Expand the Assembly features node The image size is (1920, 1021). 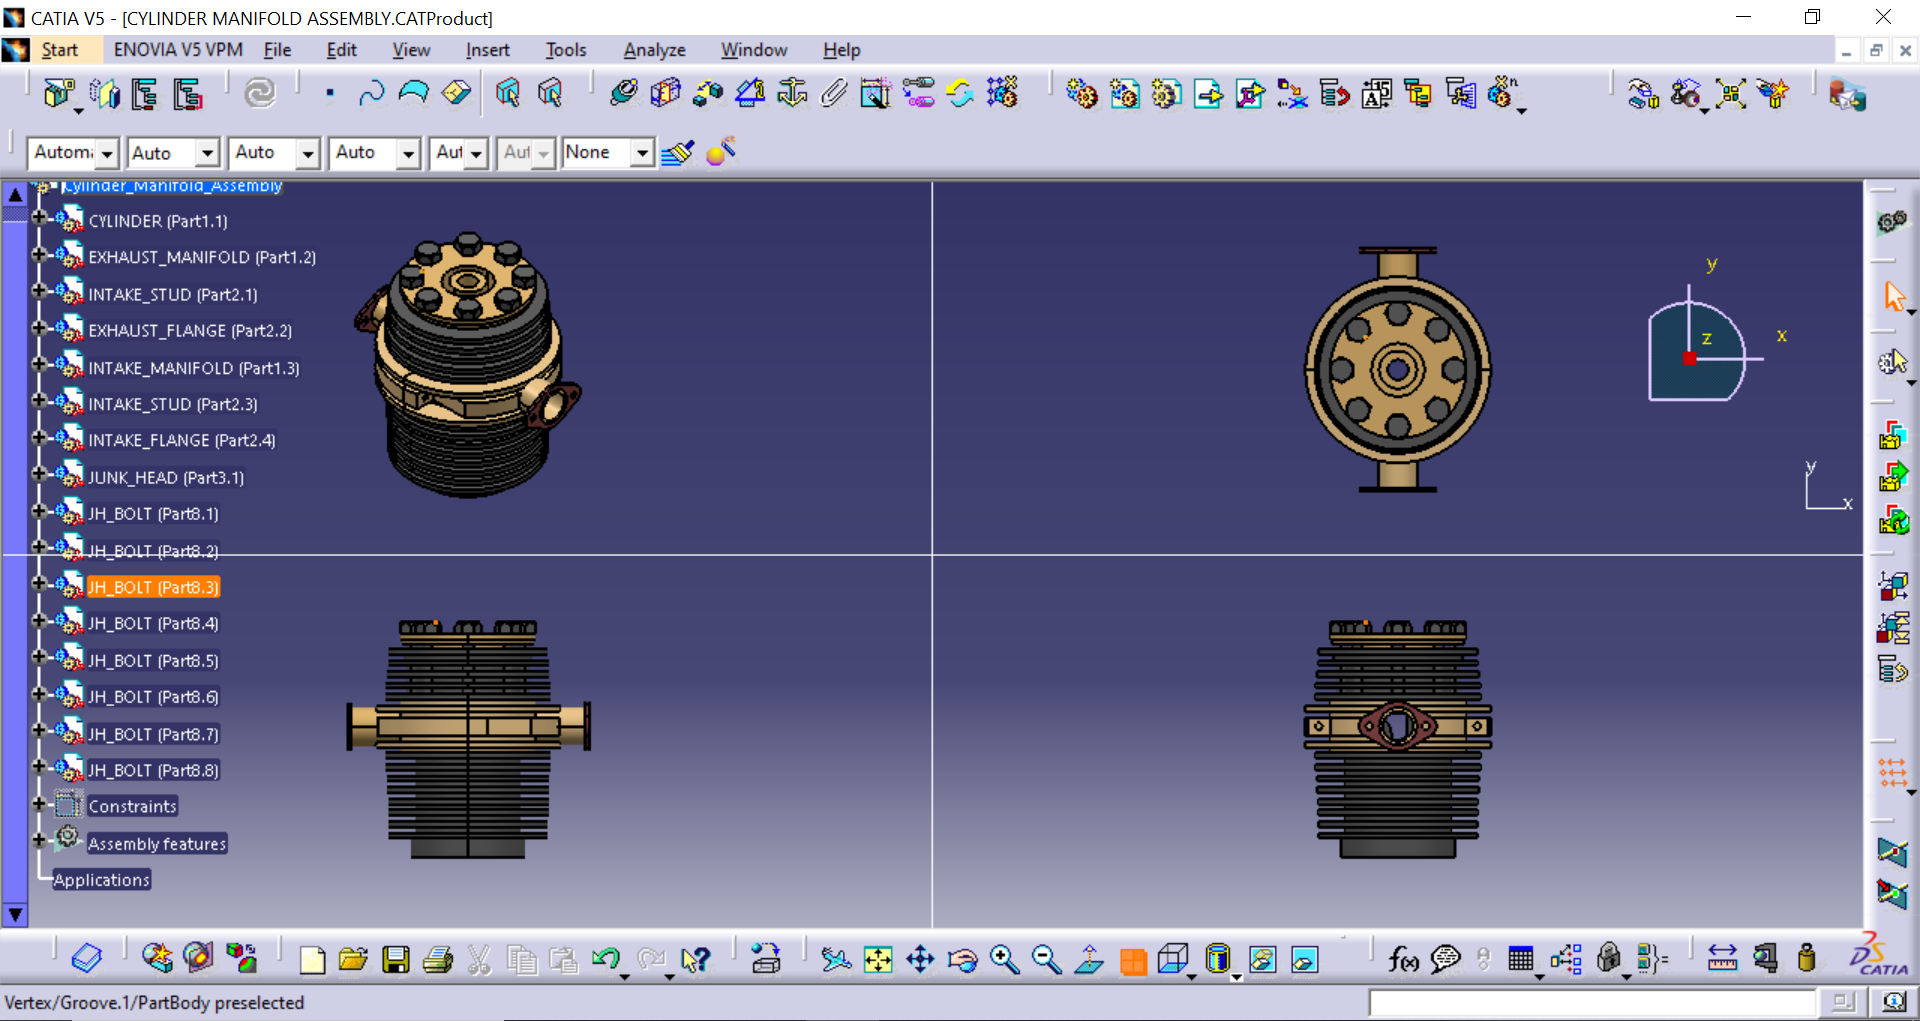click(x=39, y=840)
